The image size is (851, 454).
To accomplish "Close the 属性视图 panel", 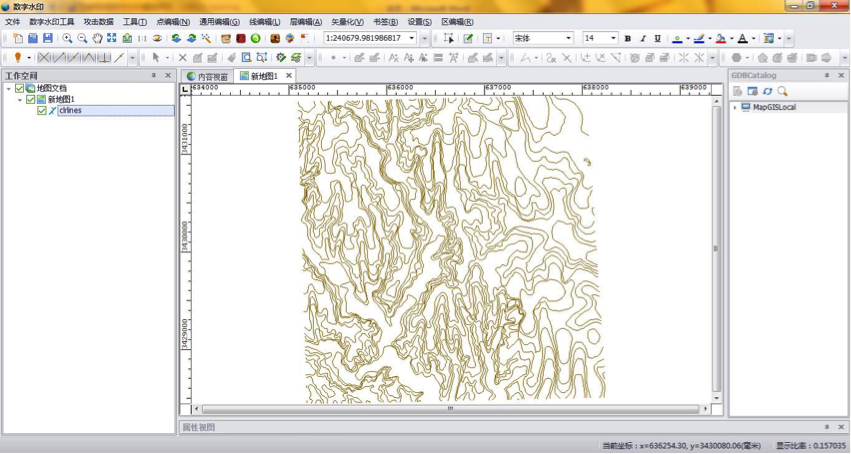I will [841, 427].
